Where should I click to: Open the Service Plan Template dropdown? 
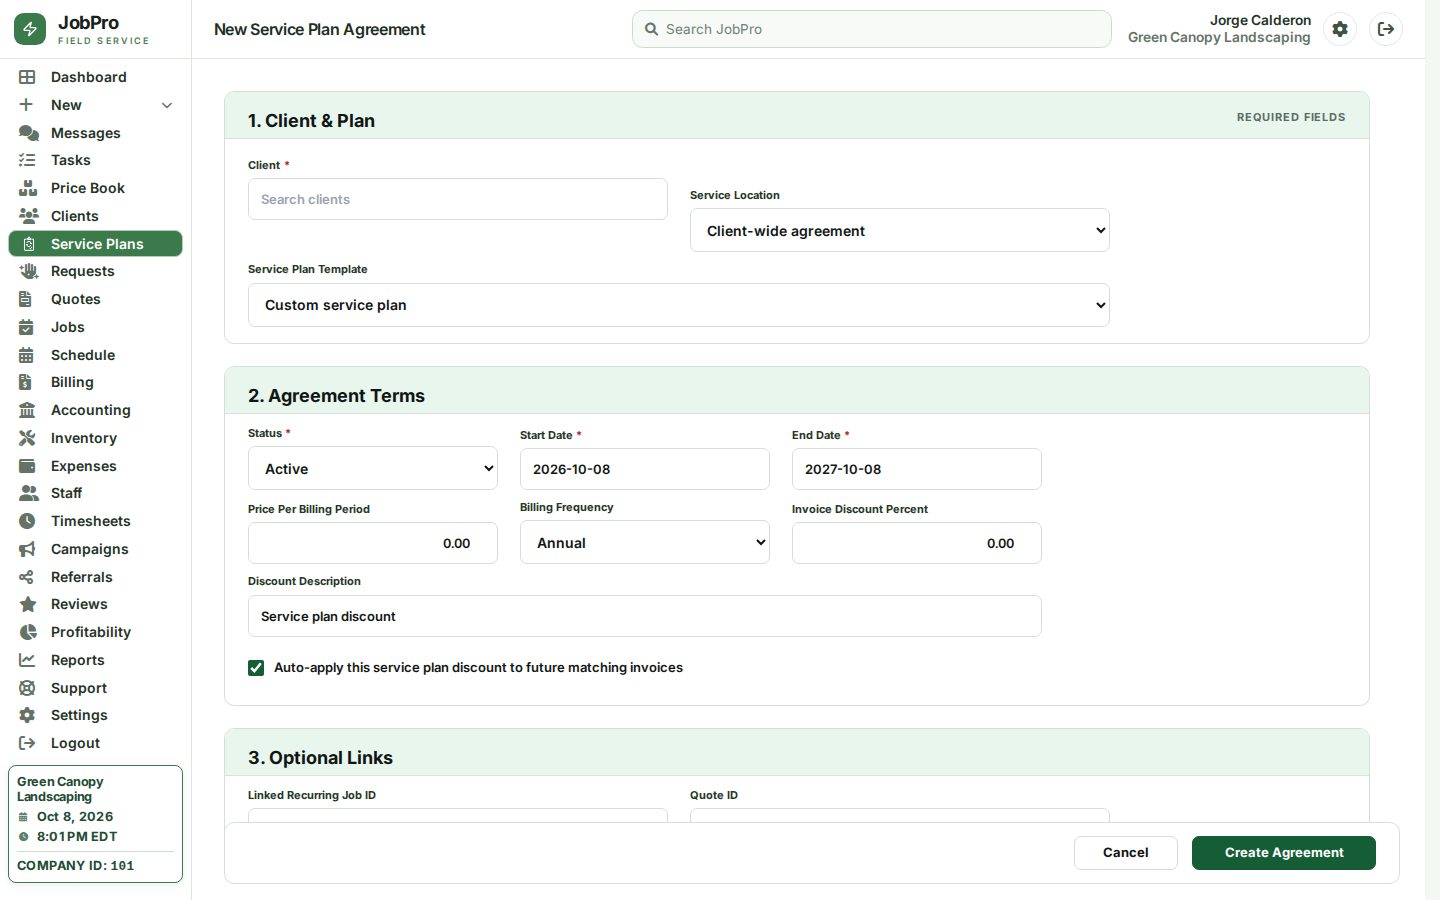(x=679, y=305)
